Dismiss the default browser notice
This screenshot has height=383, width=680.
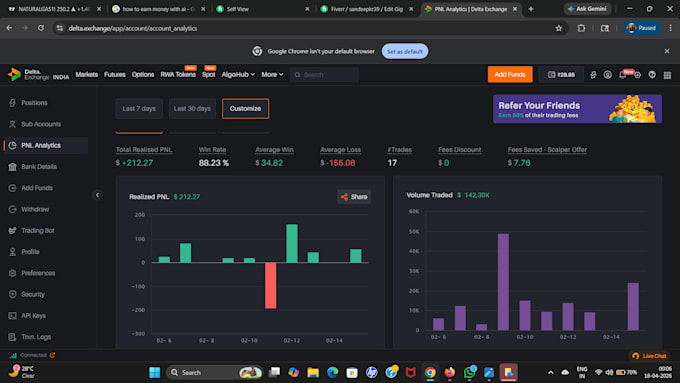[667, 51]
